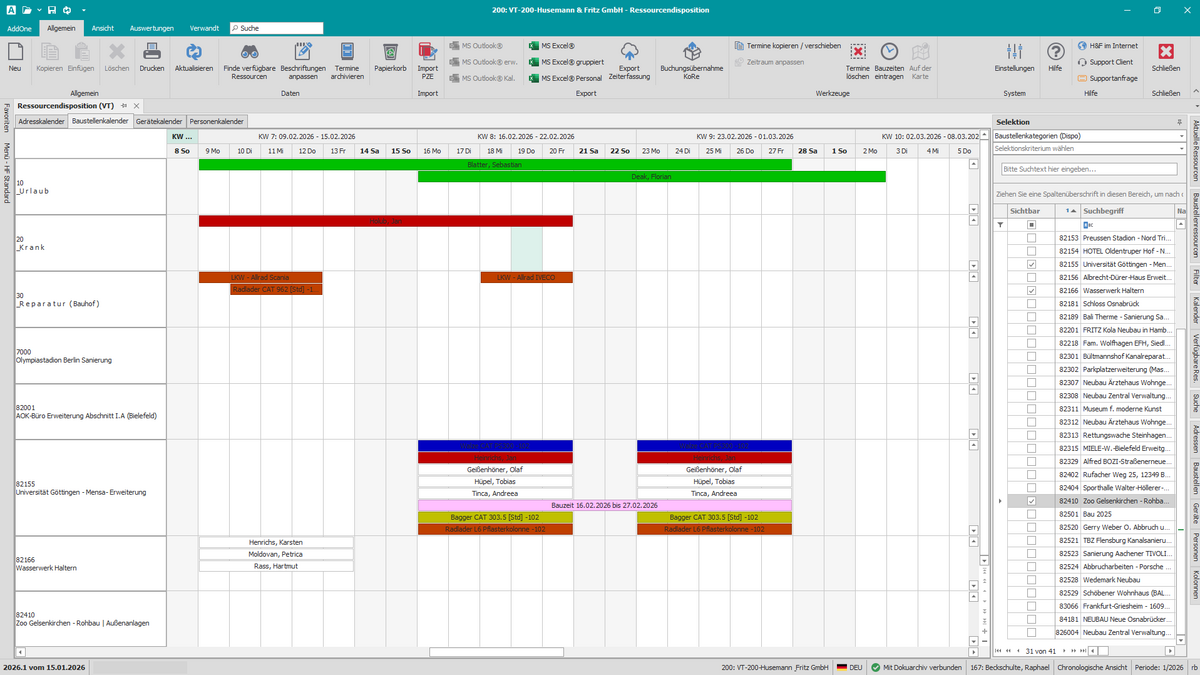Click MS Excel gruppiert export button
The image size is (1200, 675).
tap(566, 62)
